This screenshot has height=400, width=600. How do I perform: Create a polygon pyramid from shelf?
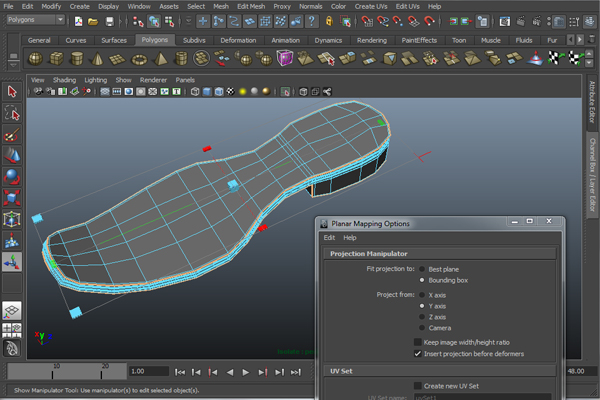pyautogui.click(x=160, y=59)
